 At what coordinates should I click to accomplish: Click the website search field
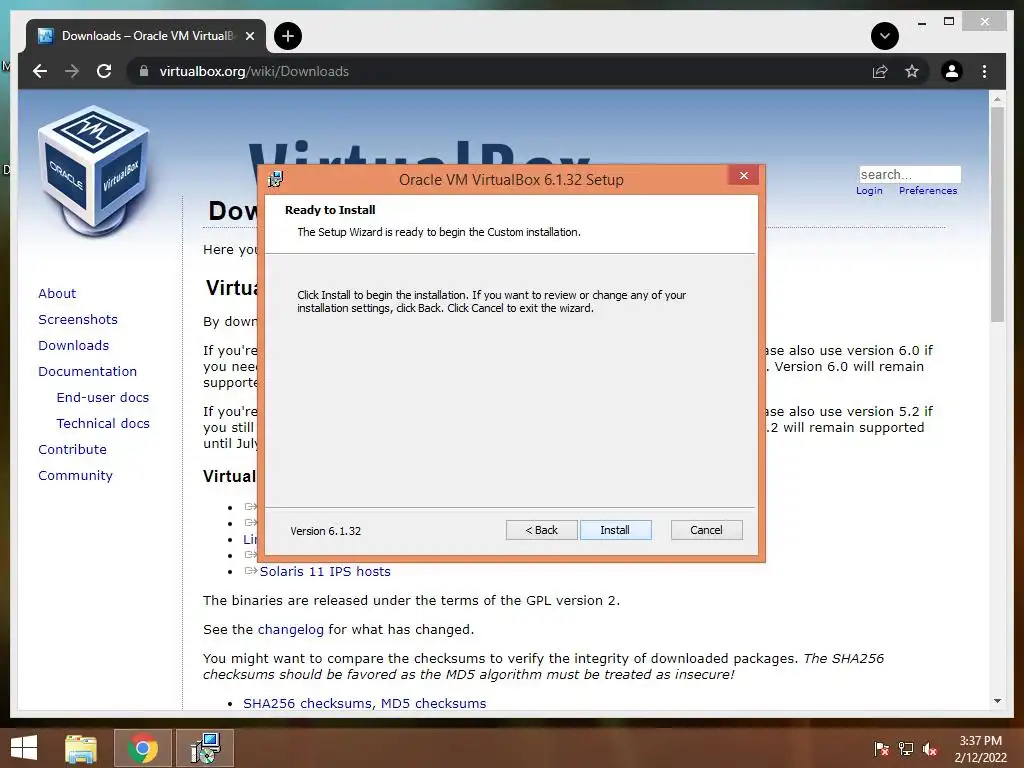point(910,174)
